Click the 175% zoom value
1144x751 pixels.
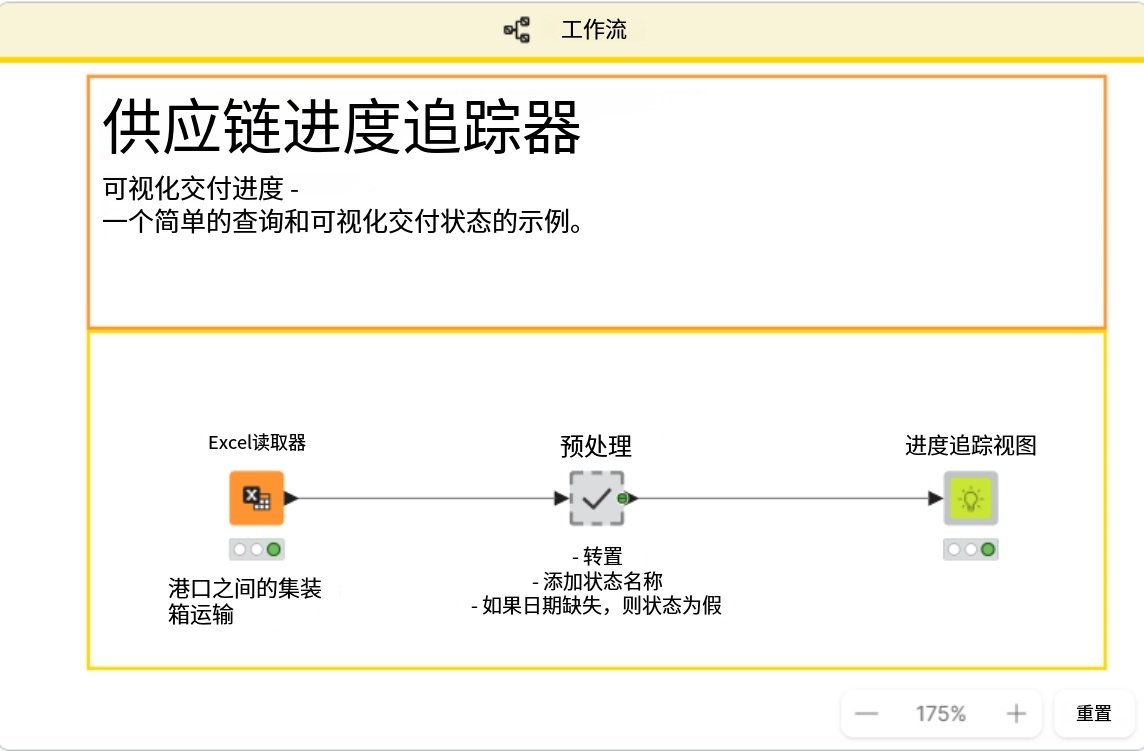pyautogui.click(x=940, y=713)
